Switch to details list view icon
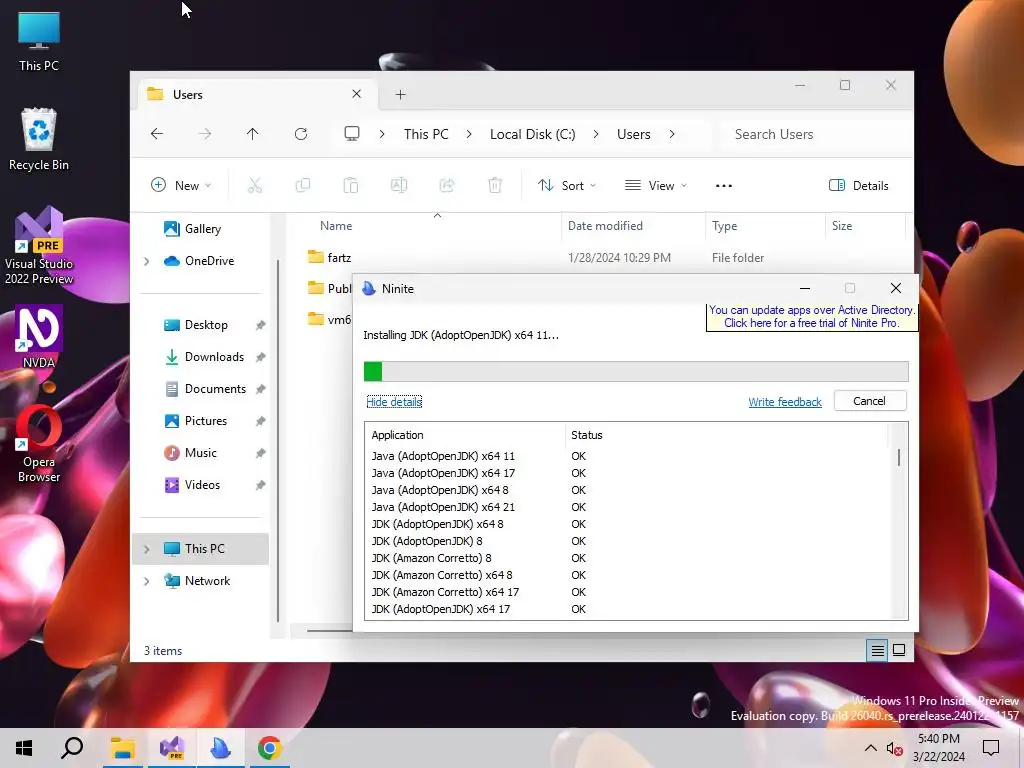The height and width of the screenshot is (768, 1024). coord(877,650)
